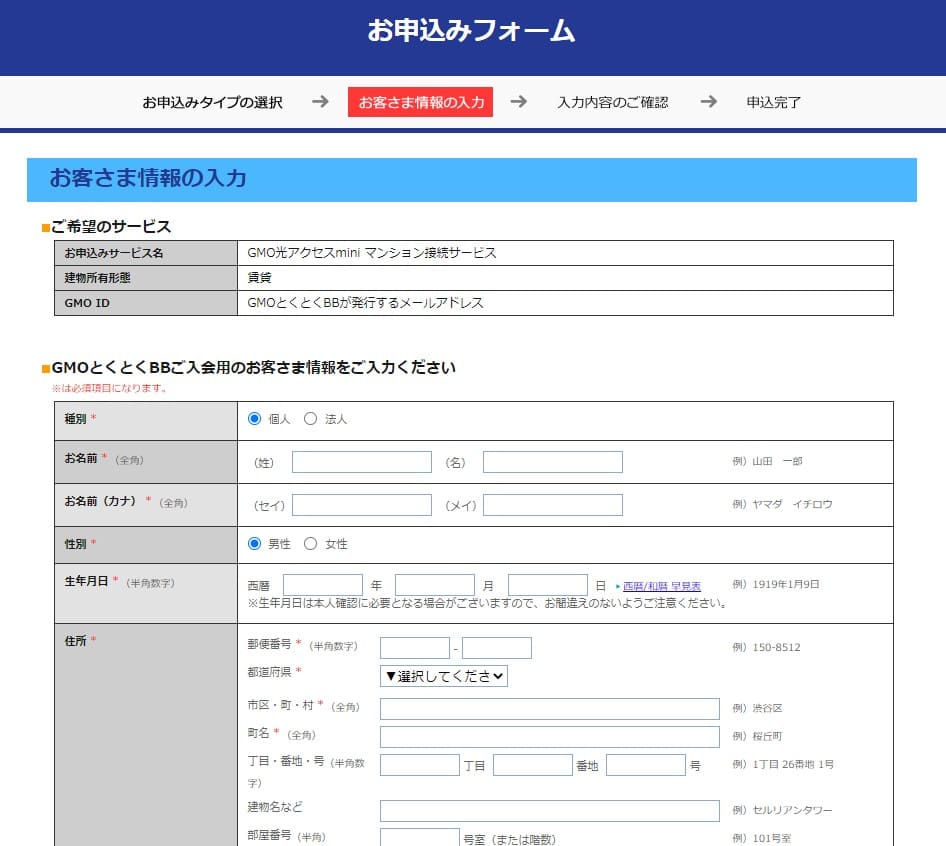Click the お申込みフォーム page title
The height and width of the screenshot is (846, 946).
coord(471,31)
